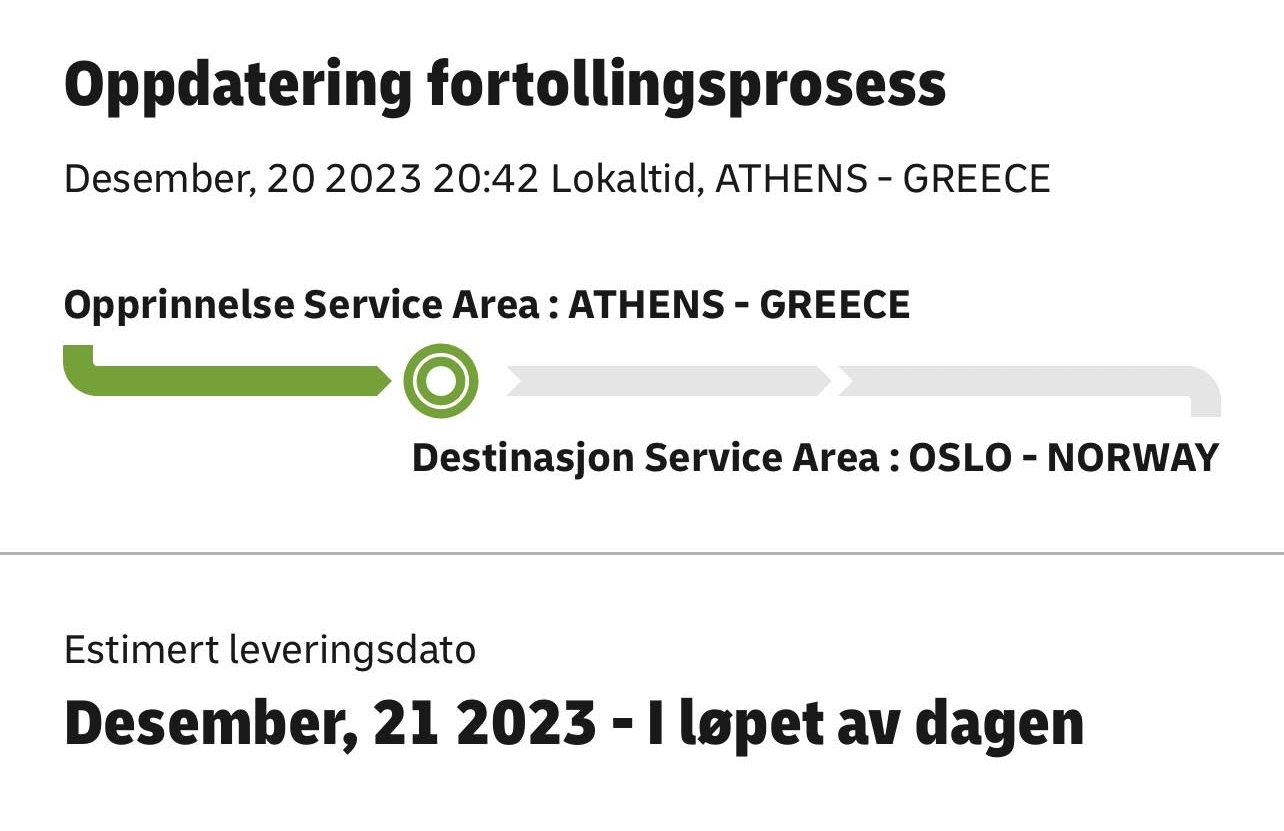Click the "Desember, 21 2023" delivery date
Viewport: 1284px width, 831px height.
point(330,723)
